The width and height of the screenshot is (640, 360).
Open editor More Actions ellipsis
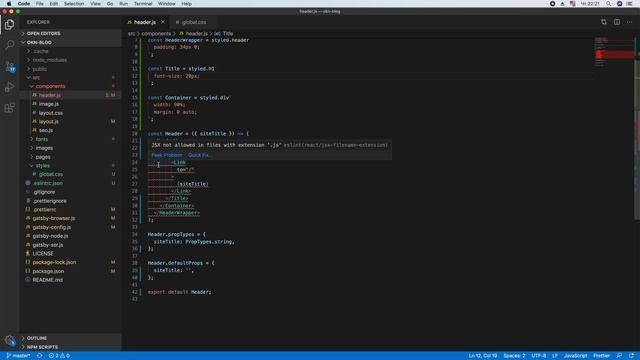coord(630,22)
